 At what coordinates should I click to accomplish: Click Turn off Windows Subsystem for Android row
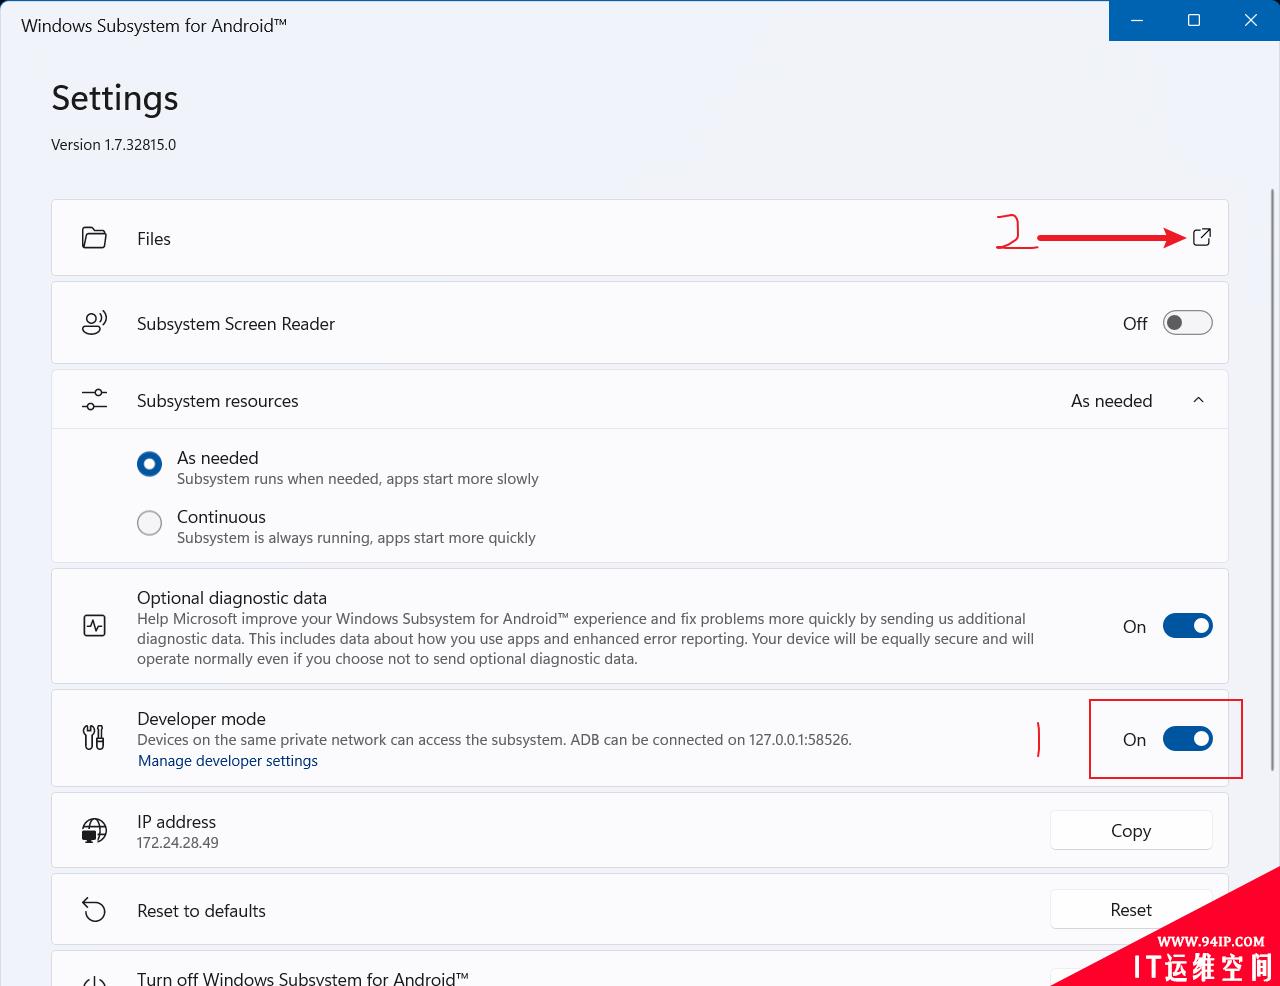640,969
